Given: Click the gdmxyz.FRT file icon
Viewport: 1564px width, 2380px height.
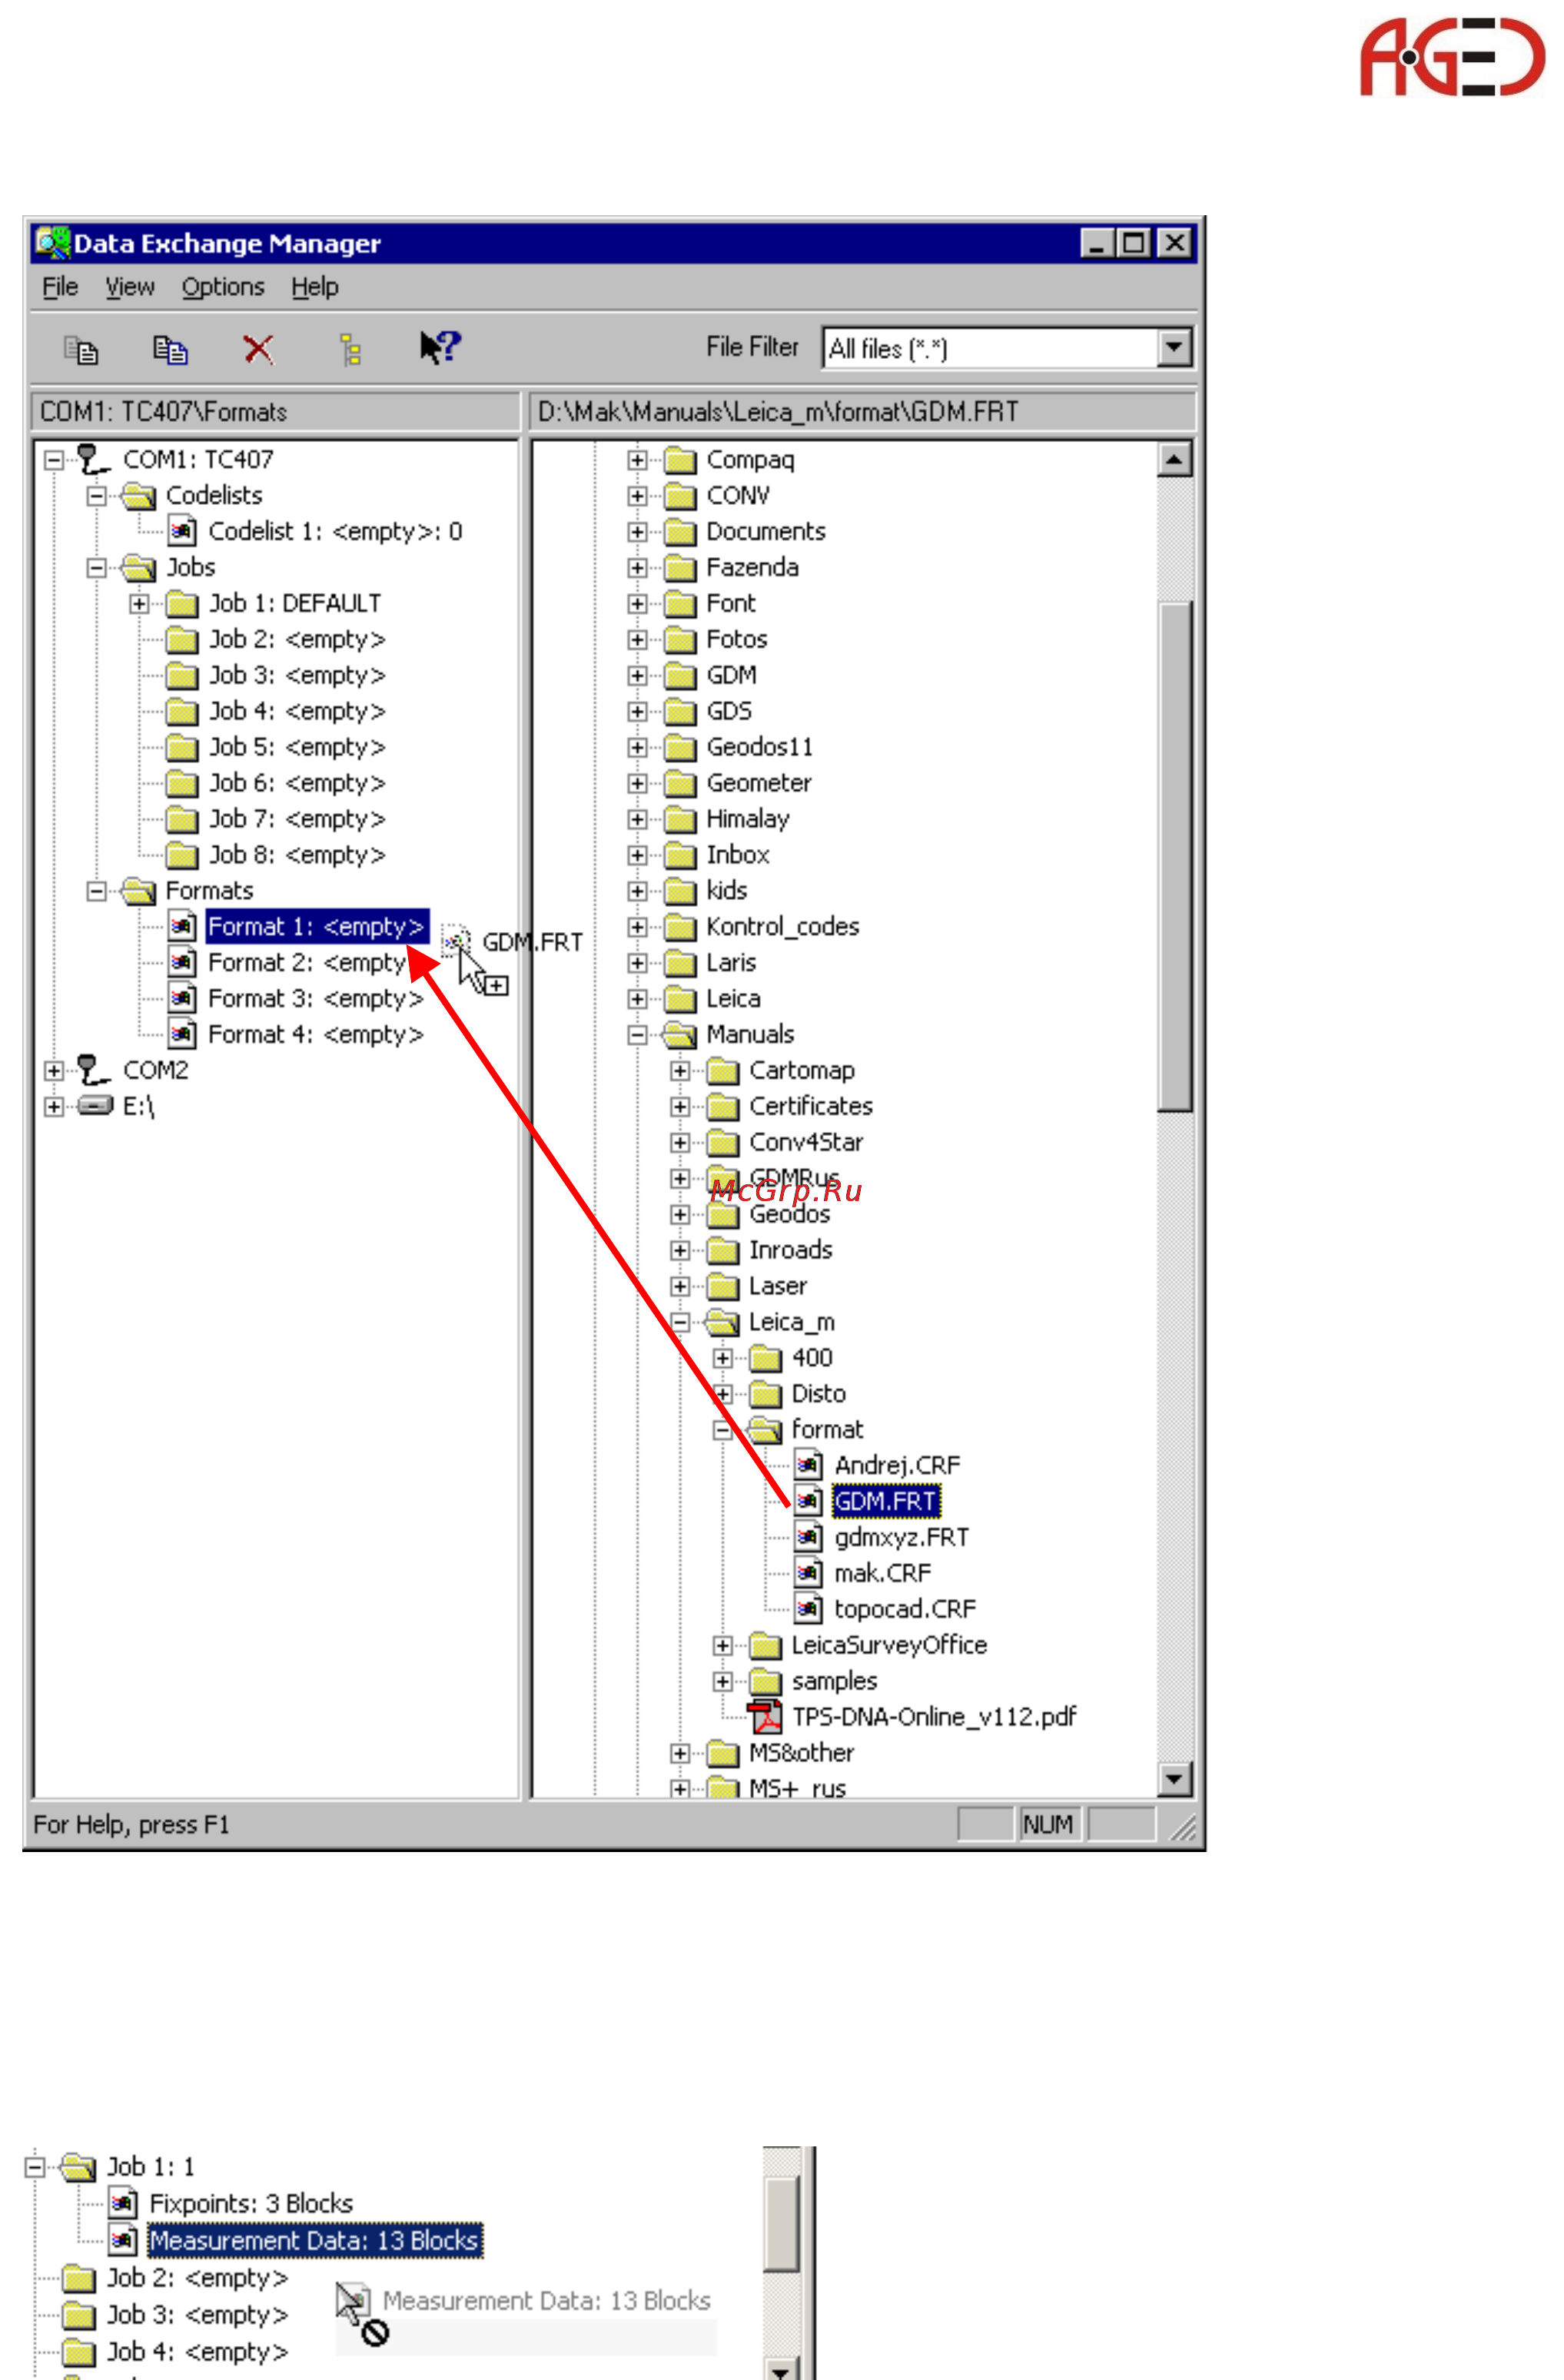Looking at the screenshot, I should pyautogui.click(x=809, y=1537).
